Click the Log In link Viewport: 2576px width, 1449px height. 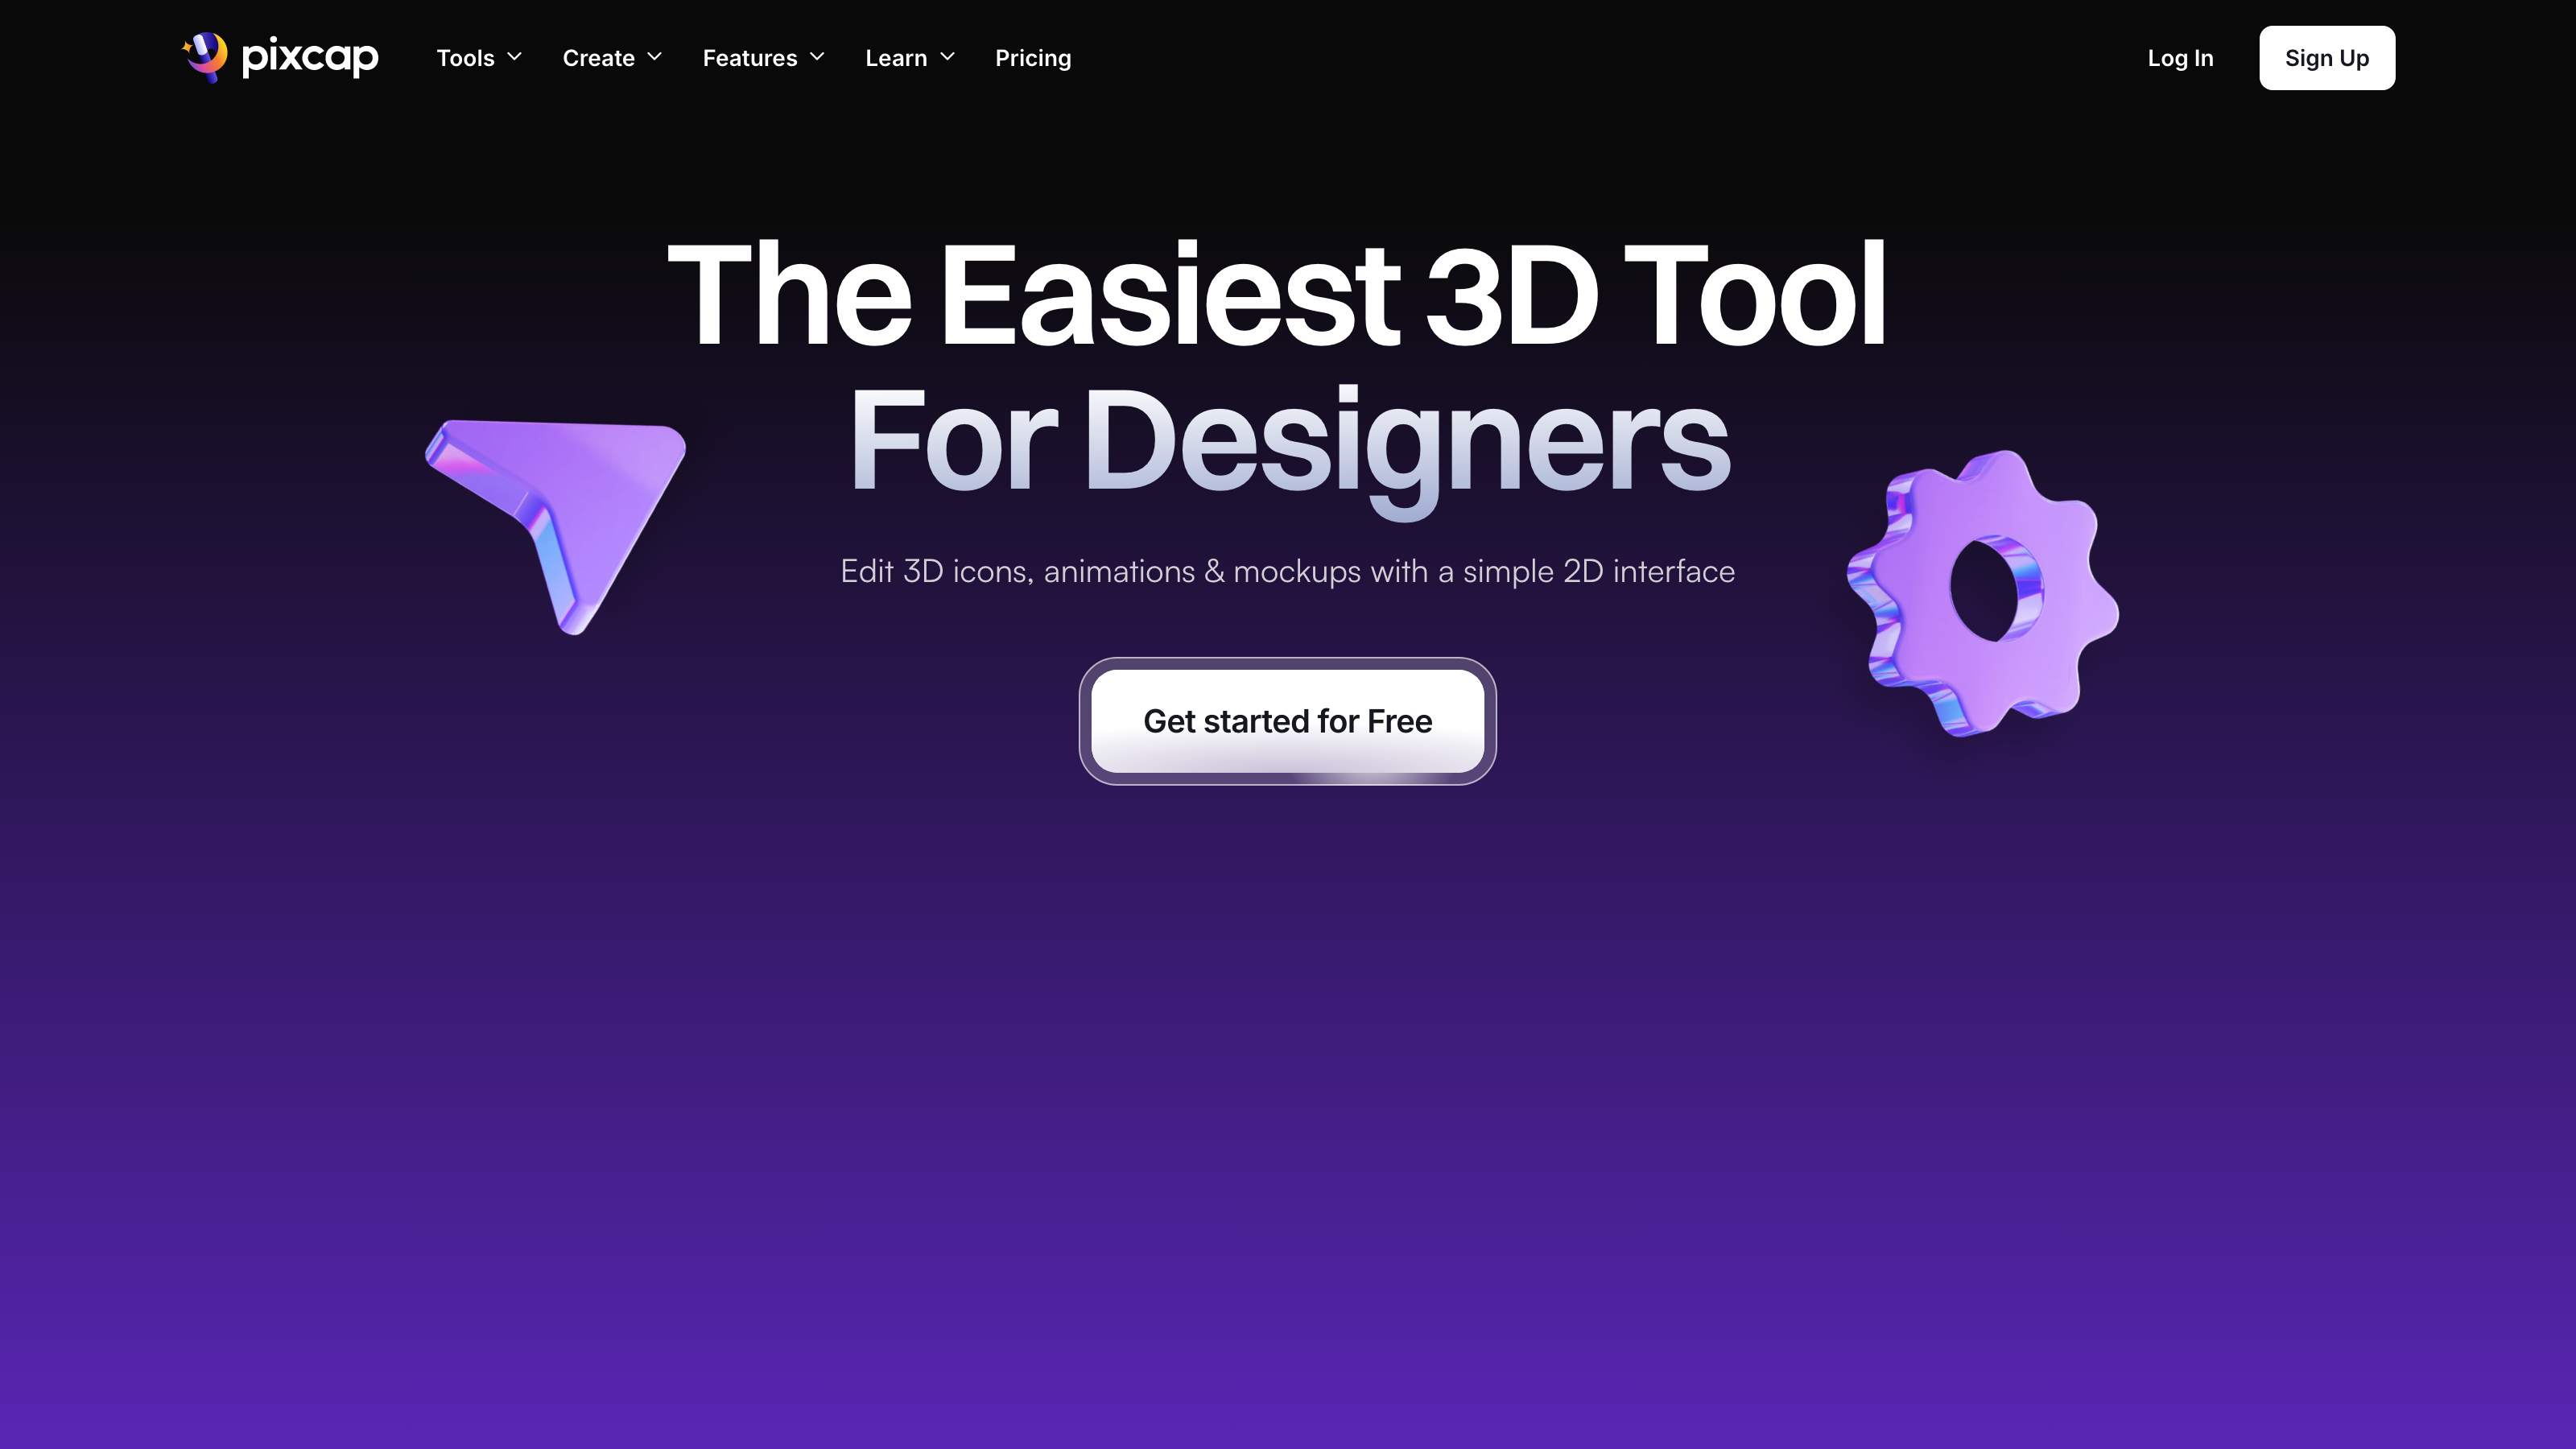pos(2180,56)
